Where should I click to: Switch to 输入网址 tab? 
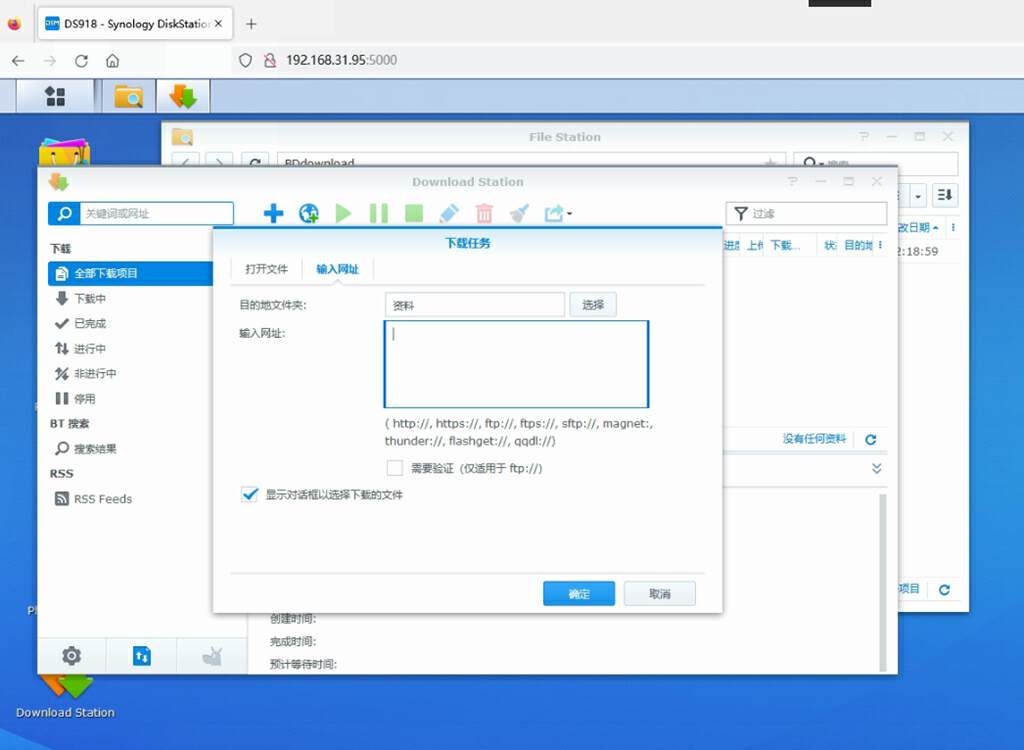338,269
